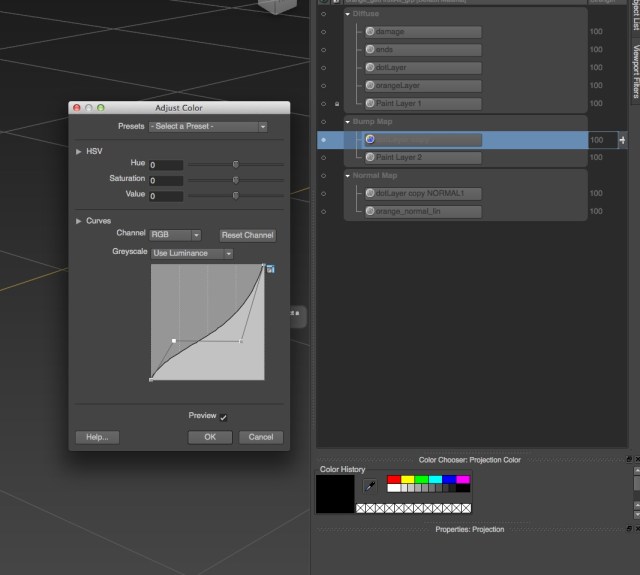Toggle the Preview checkbox
This screenshot has height=575, width=640.
[x=224, y=417]
